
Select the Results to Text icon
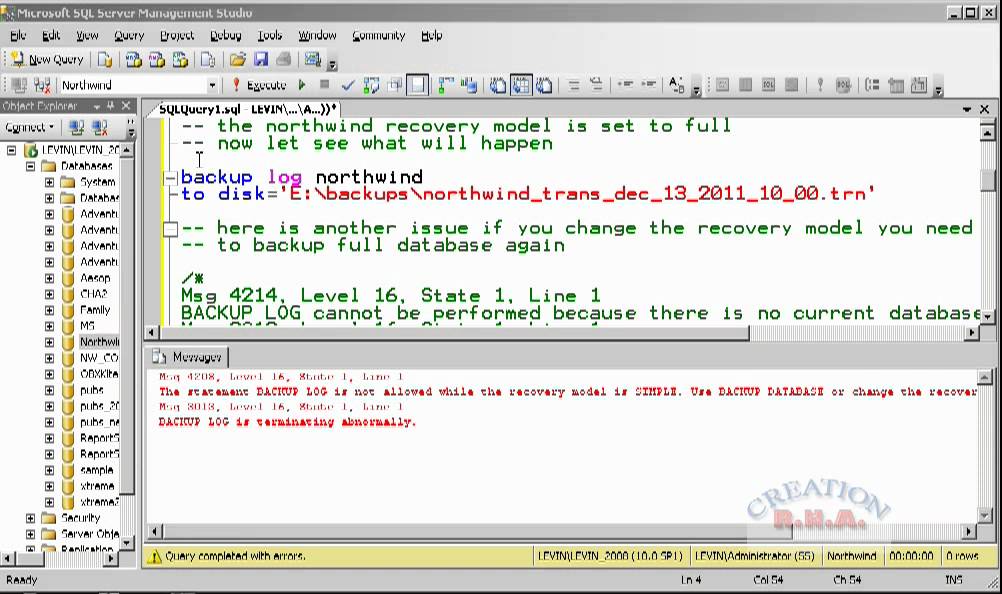point(498,85)
